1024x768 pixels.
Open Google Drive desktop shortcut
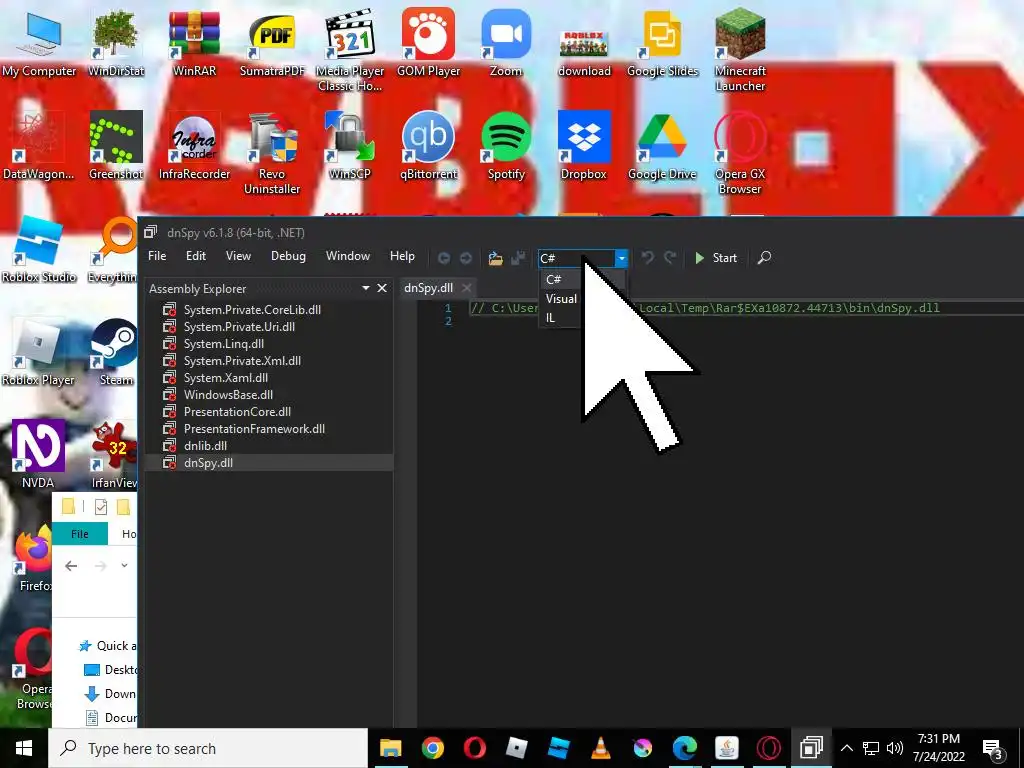(662, 146)
